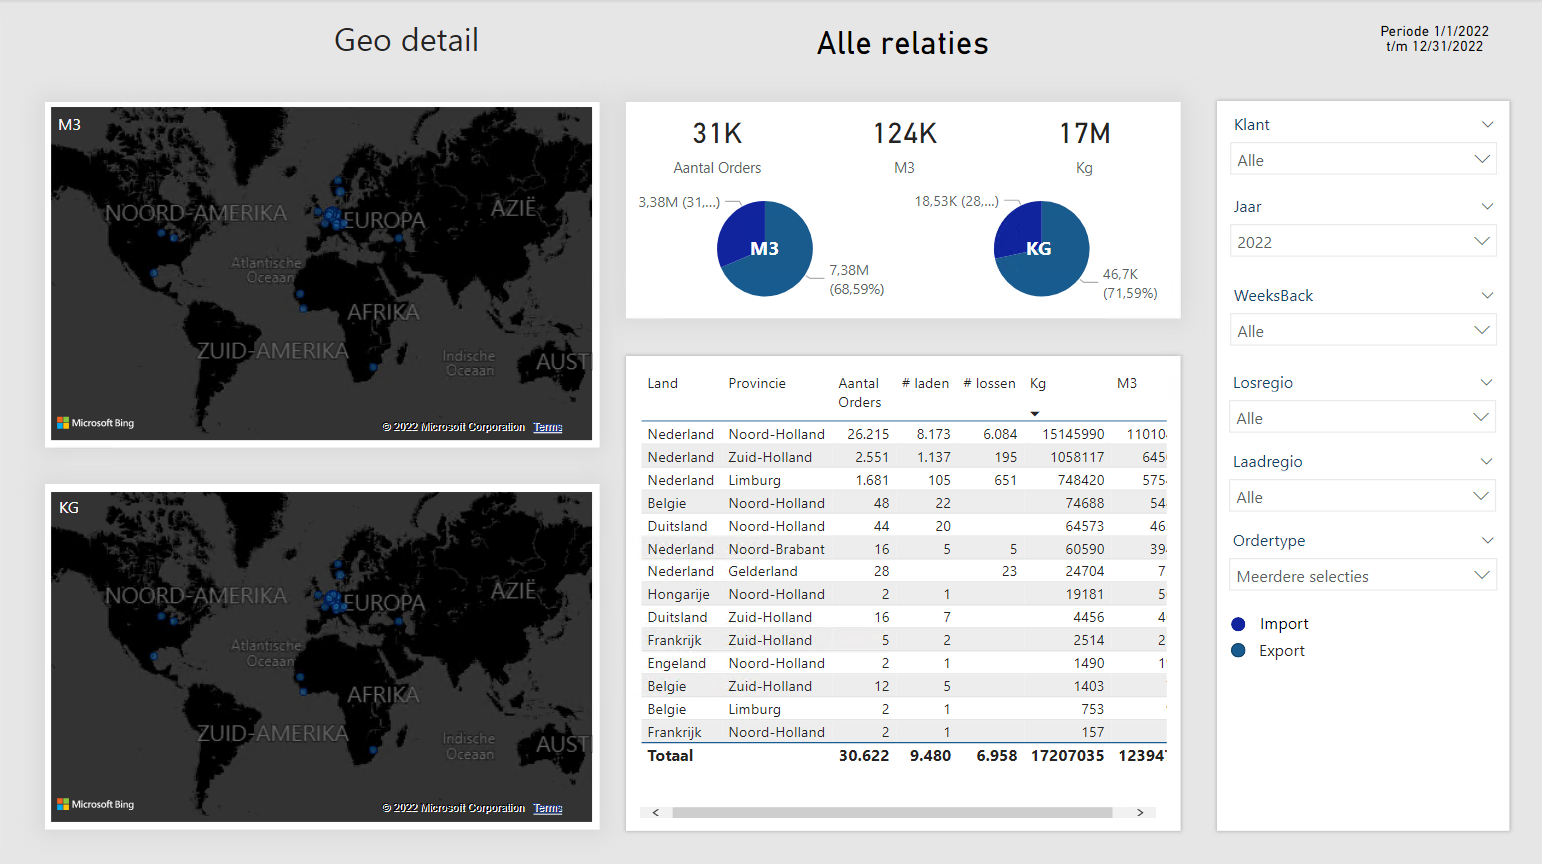Screen dimensions: 1542x864
Task: Click the table horizontal scrollbar thumb
Action: point(892,813)
